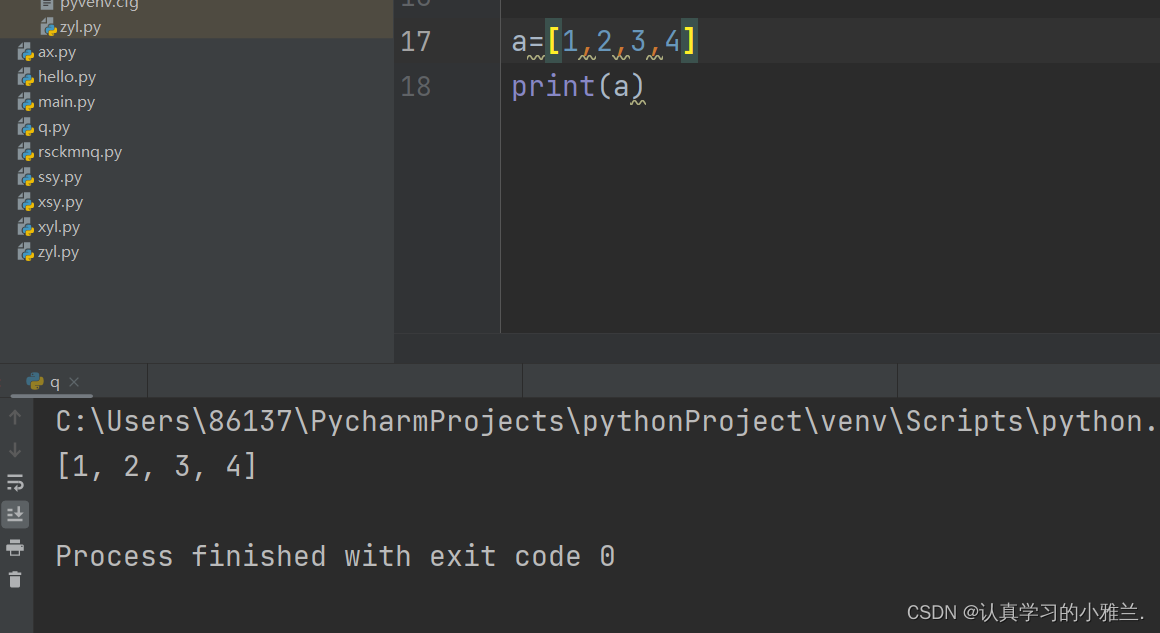Select nested zyl.py under venv folder
Viewport: 1160px width, 633px height.
[x=80, y=27]
